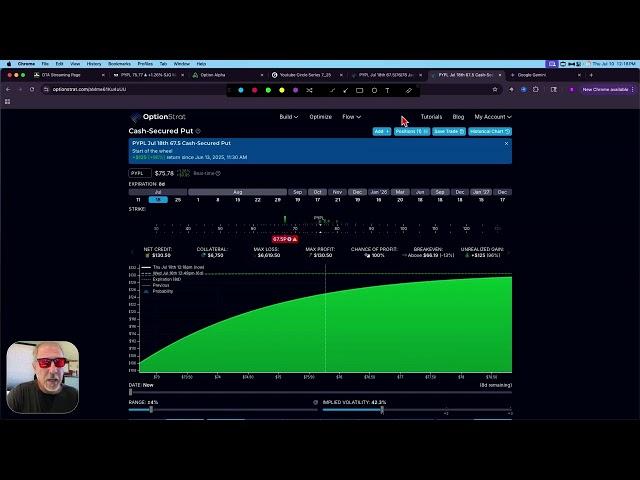
Task: Select the circle drawing tool
Action: (x=374, y=90)
